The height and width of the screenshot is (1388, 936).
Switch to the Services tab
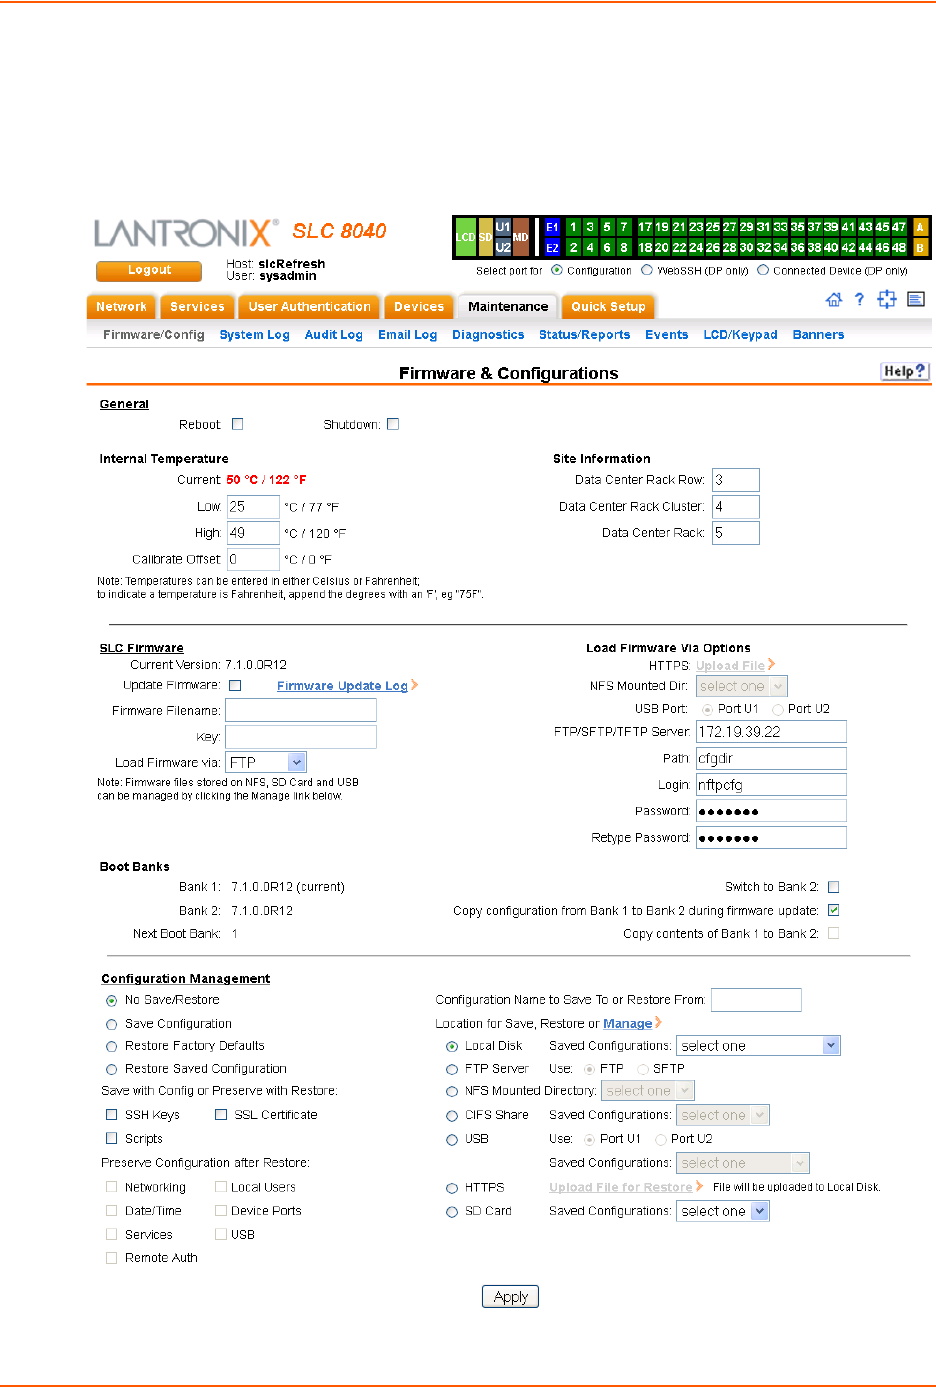coord(197,307)
